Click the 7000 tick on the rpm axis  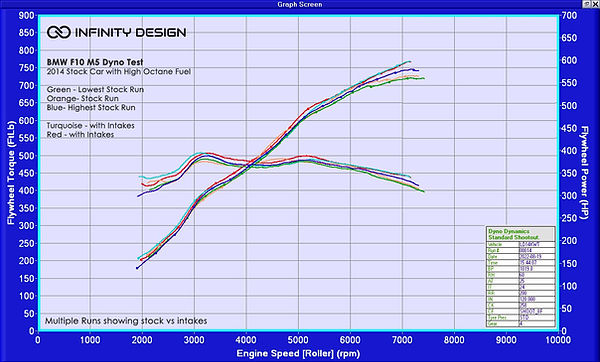[402, 340]
